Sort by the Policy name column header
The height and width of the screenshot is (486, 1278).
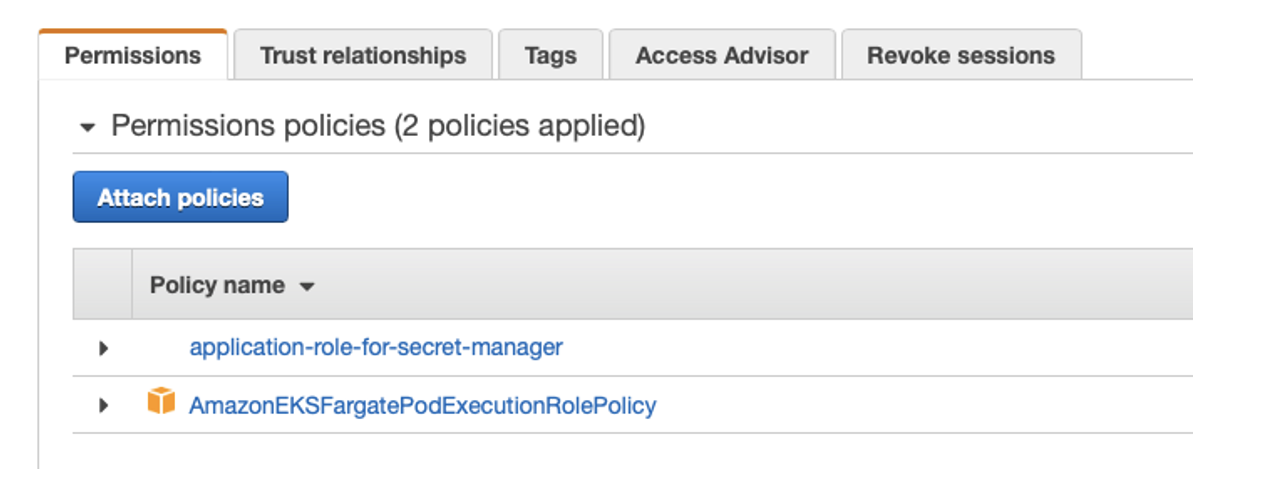tap(217, 285)
